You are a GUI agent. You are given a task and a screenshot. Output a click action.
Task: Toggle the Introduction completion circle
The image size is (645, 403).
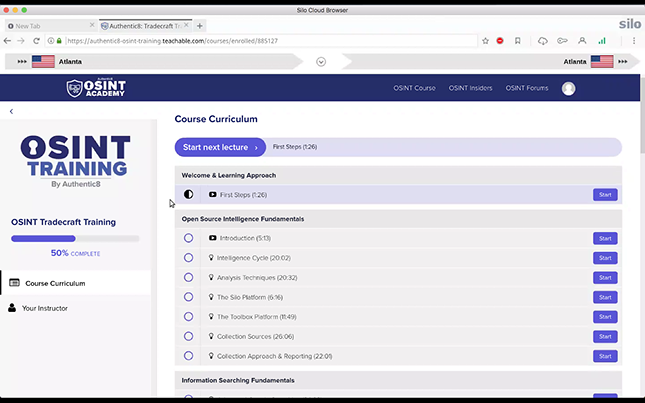[x=188, y=238]
